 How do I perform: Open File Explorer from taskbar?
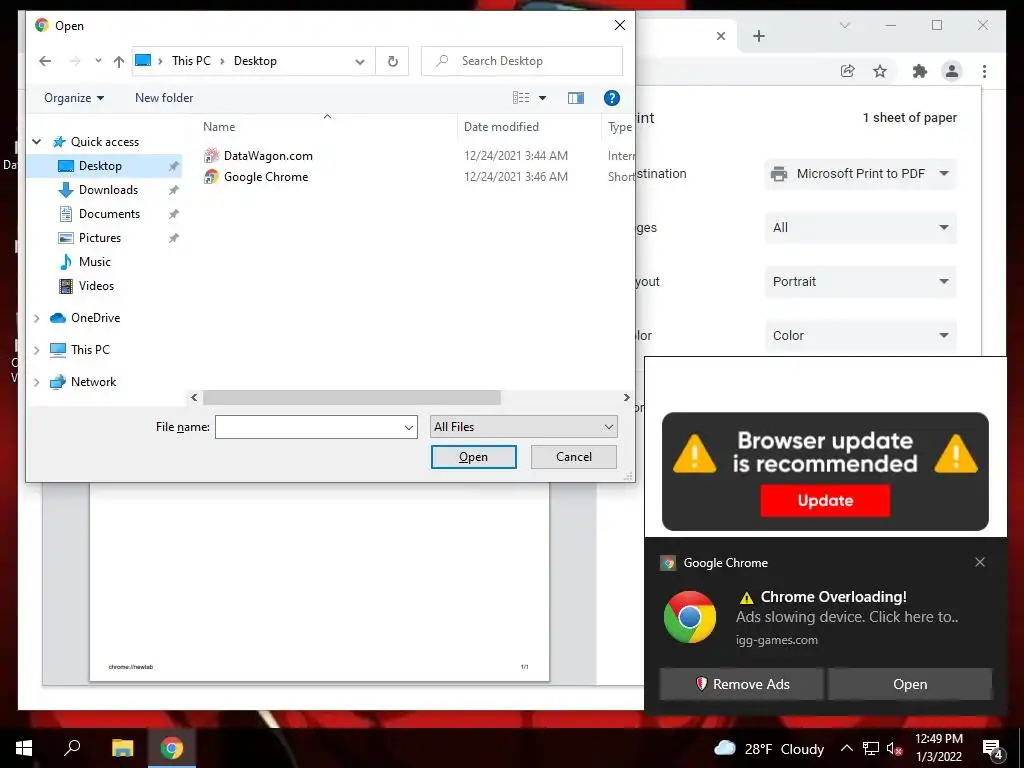point(122,748)
